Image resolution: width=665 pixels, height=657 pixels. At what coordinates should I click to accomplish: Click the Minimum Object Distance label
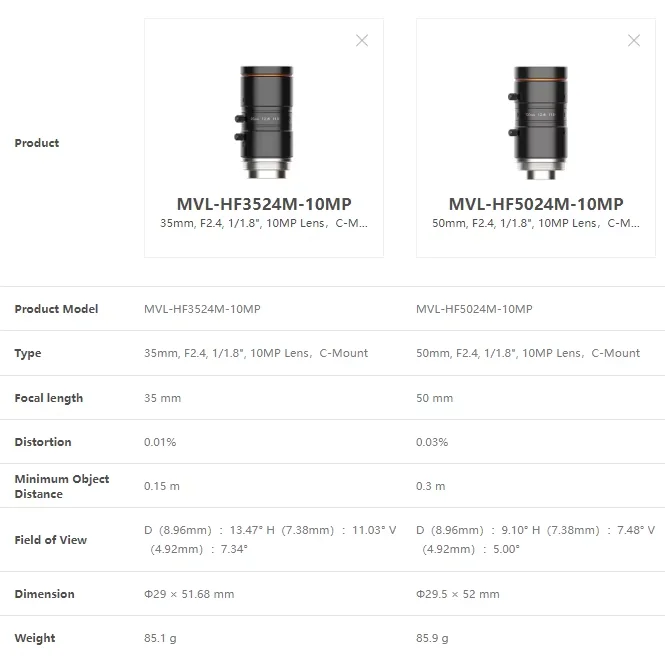(x=62, y=486)
